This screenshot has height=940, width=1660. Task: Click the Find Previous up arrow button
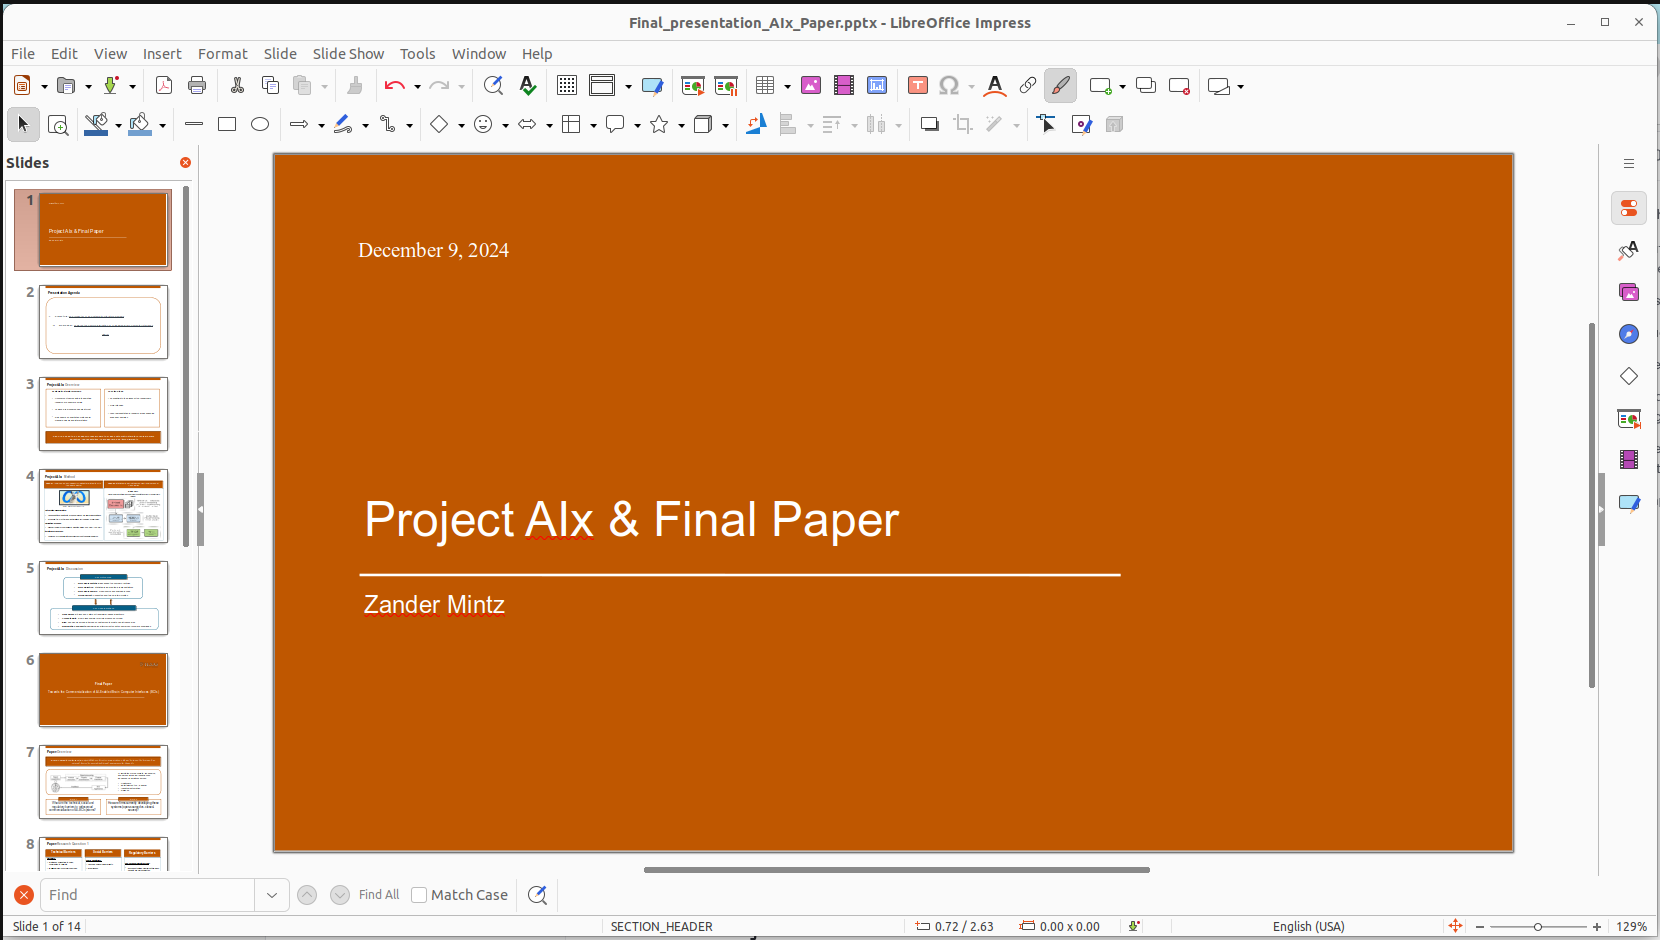click(x=307, y=895)
